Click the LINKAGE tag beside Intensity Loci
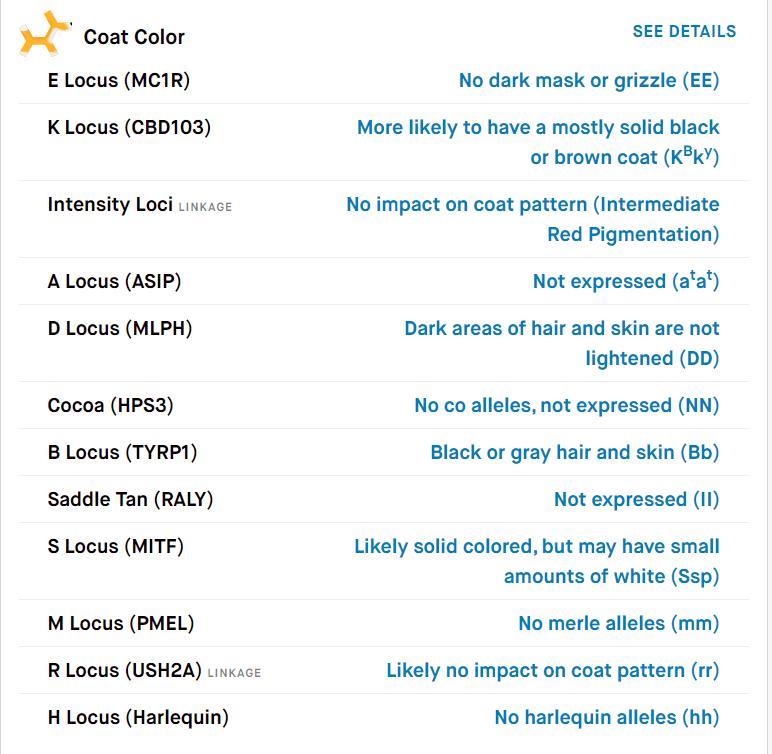Image resolution: width=772 pixels, height=754 pixels. pos(205,207)
